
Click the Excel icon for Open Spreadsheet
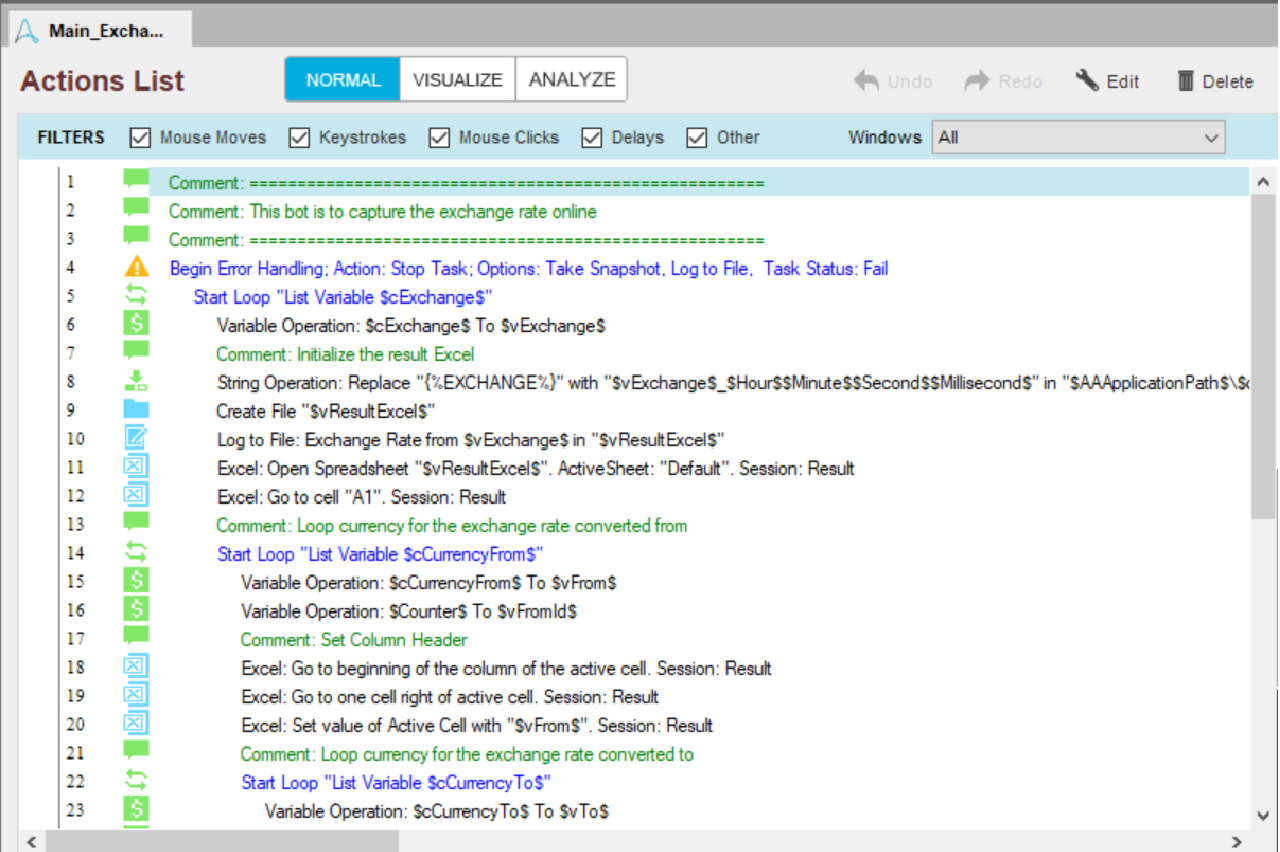coord(136,467)
